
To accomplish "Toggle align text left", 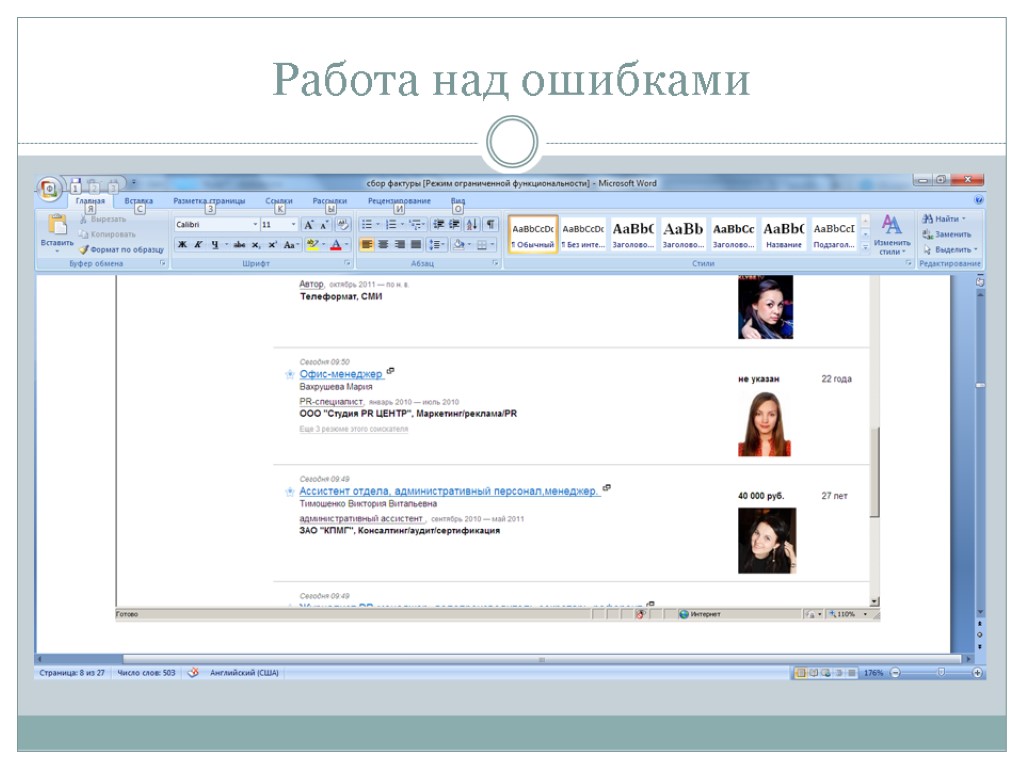I will (367, 245).
